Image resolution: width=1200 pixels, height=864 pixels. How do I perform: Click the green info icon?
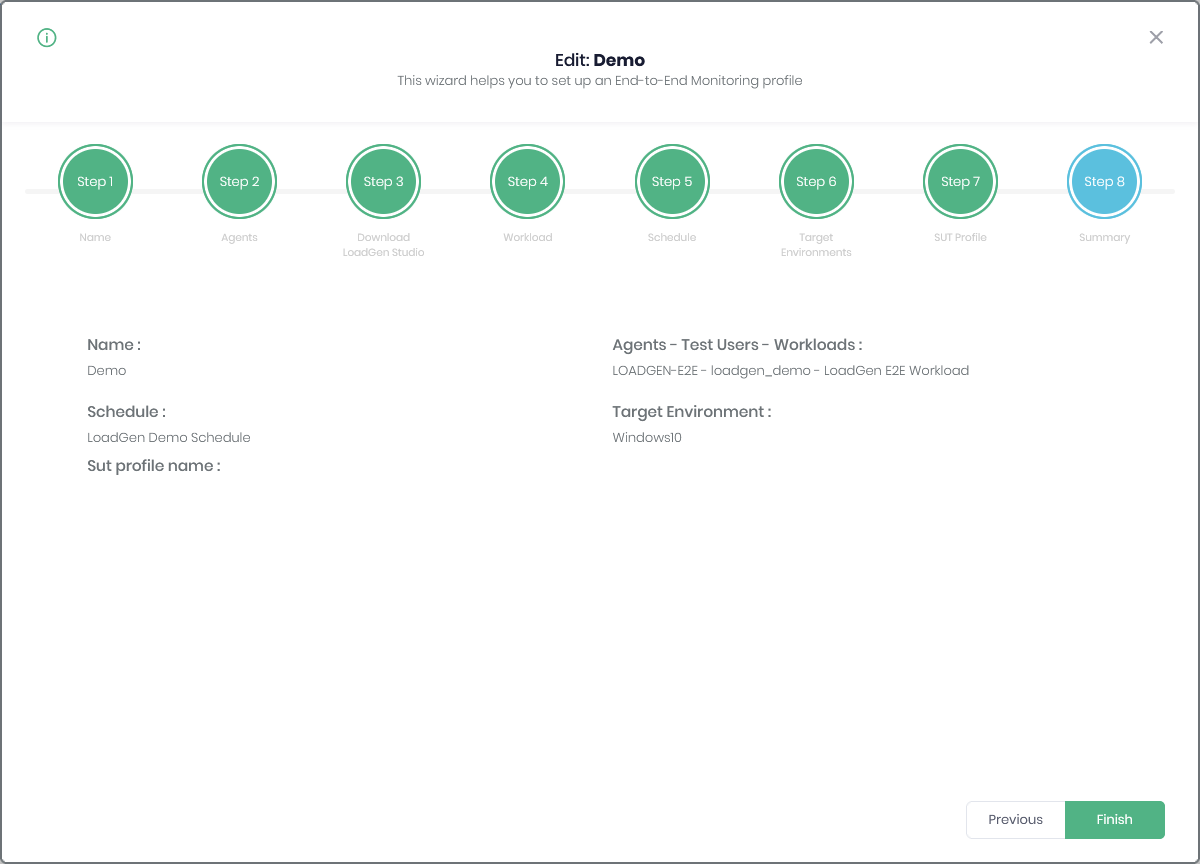click(47, 38)
